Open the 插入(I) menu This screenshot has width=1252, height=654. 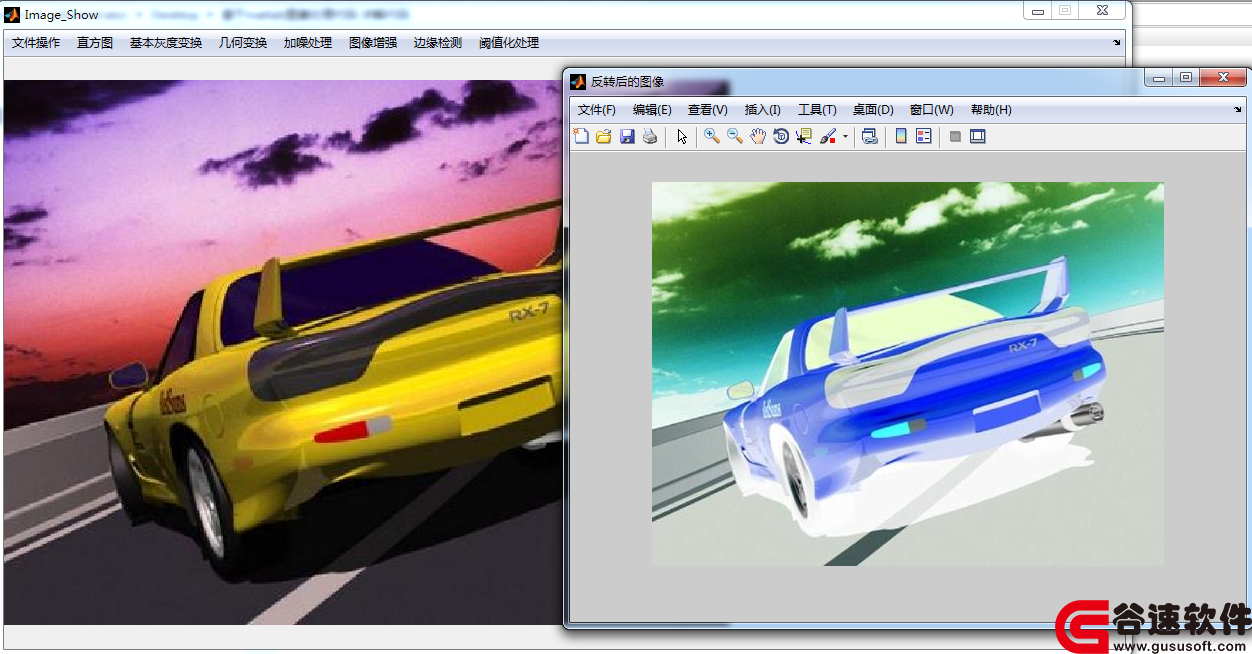tap(763, 110)
